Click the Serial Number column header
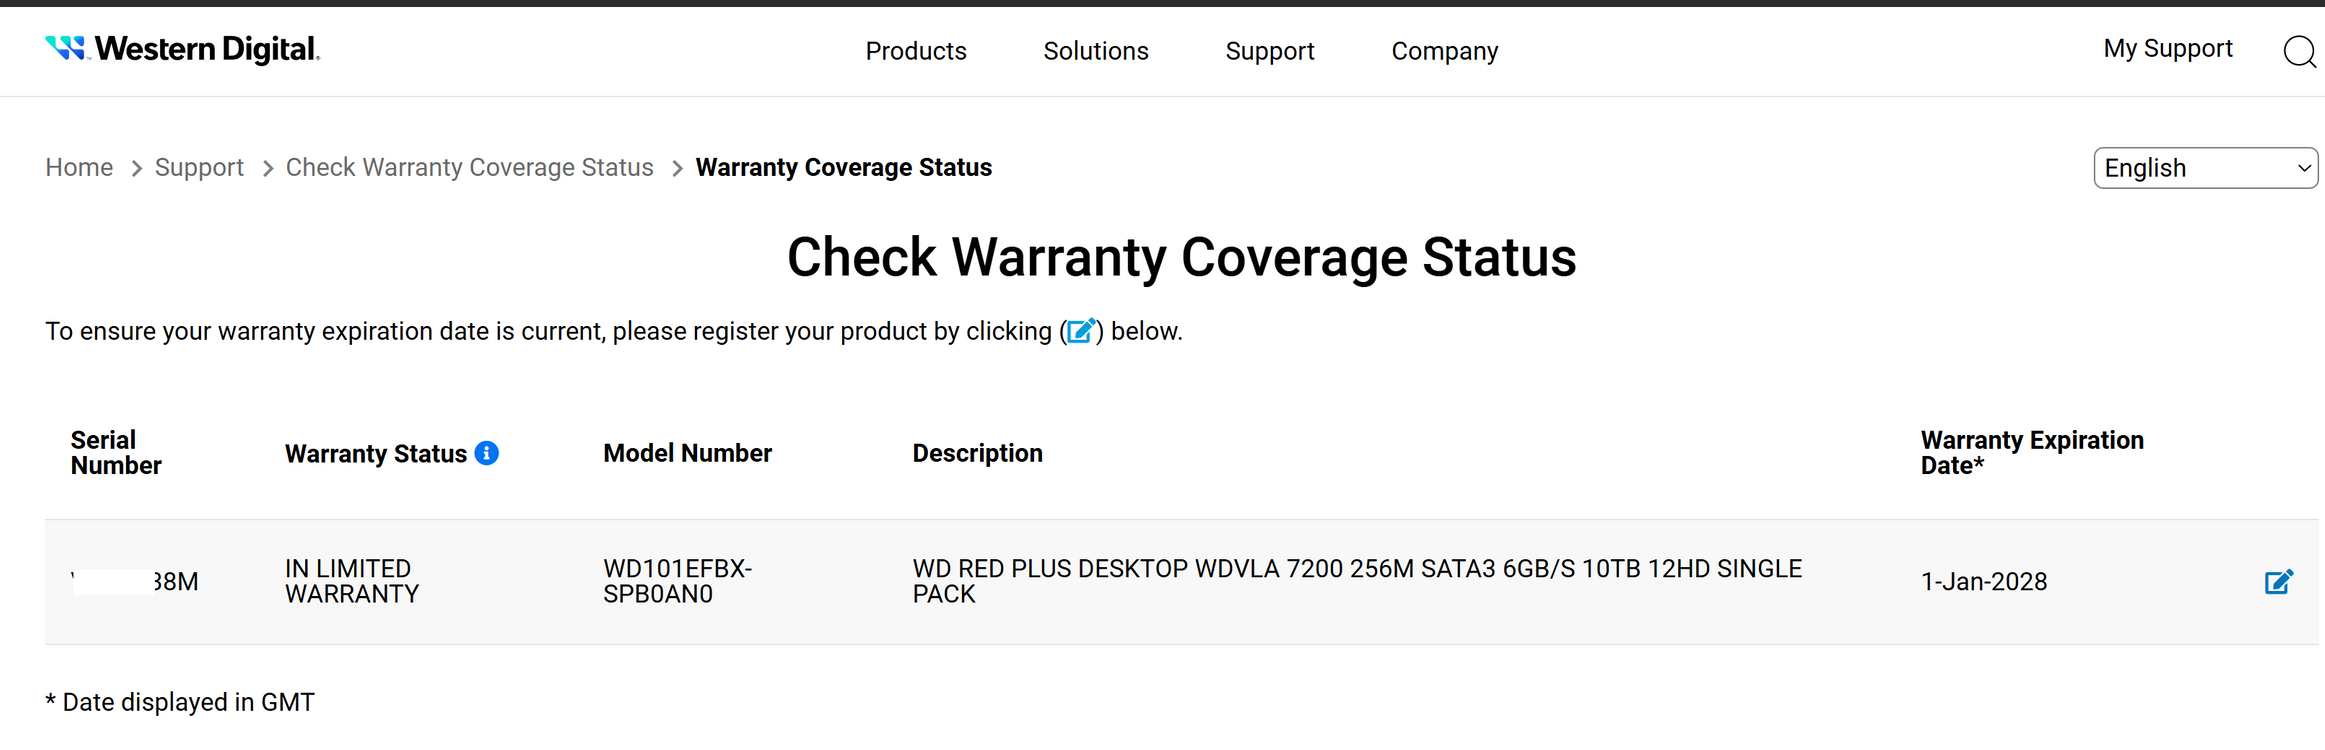2325x750 pixels. pos(115,453)
